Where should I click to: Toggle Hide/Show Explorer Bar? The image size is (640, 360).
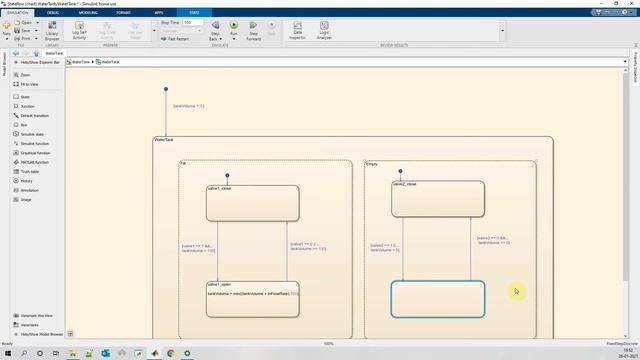pos(37,62)
